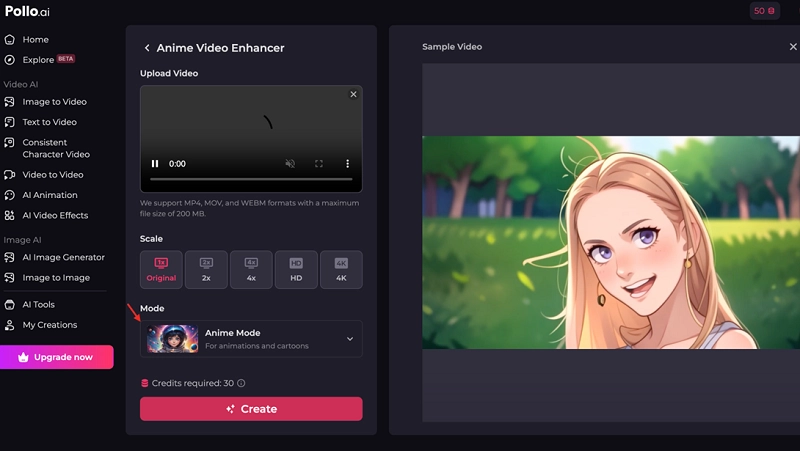Click the Upgrade now button

click(x=56, y=357)
